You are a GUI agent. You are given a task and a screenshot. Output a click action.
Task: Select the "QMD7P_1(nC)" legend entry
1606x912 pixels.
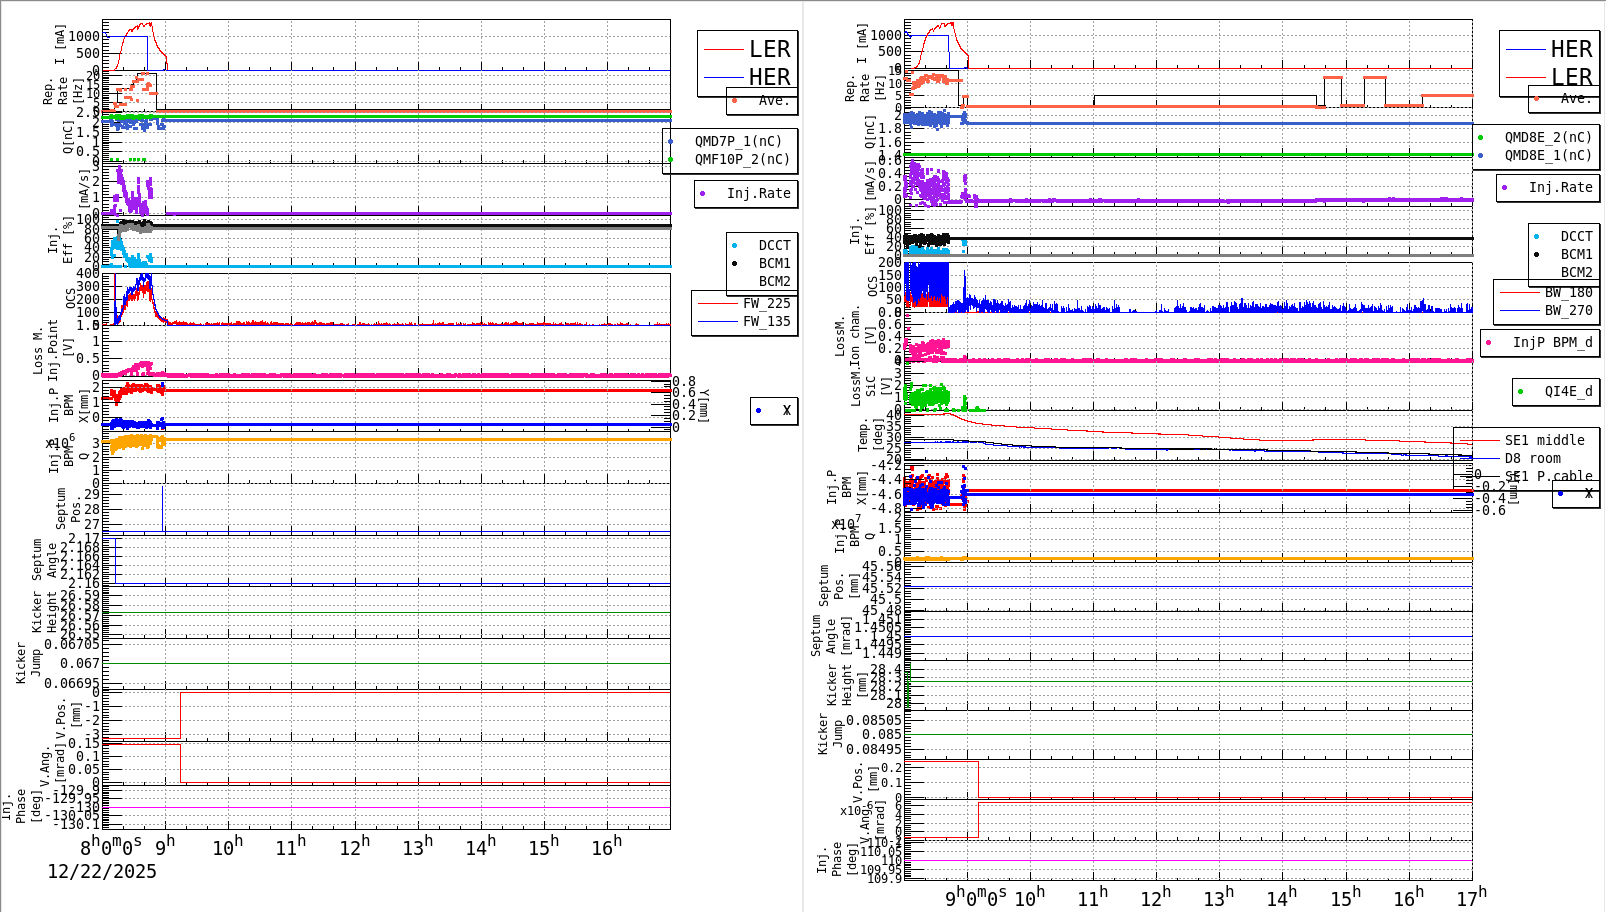[x=739, y=141]
